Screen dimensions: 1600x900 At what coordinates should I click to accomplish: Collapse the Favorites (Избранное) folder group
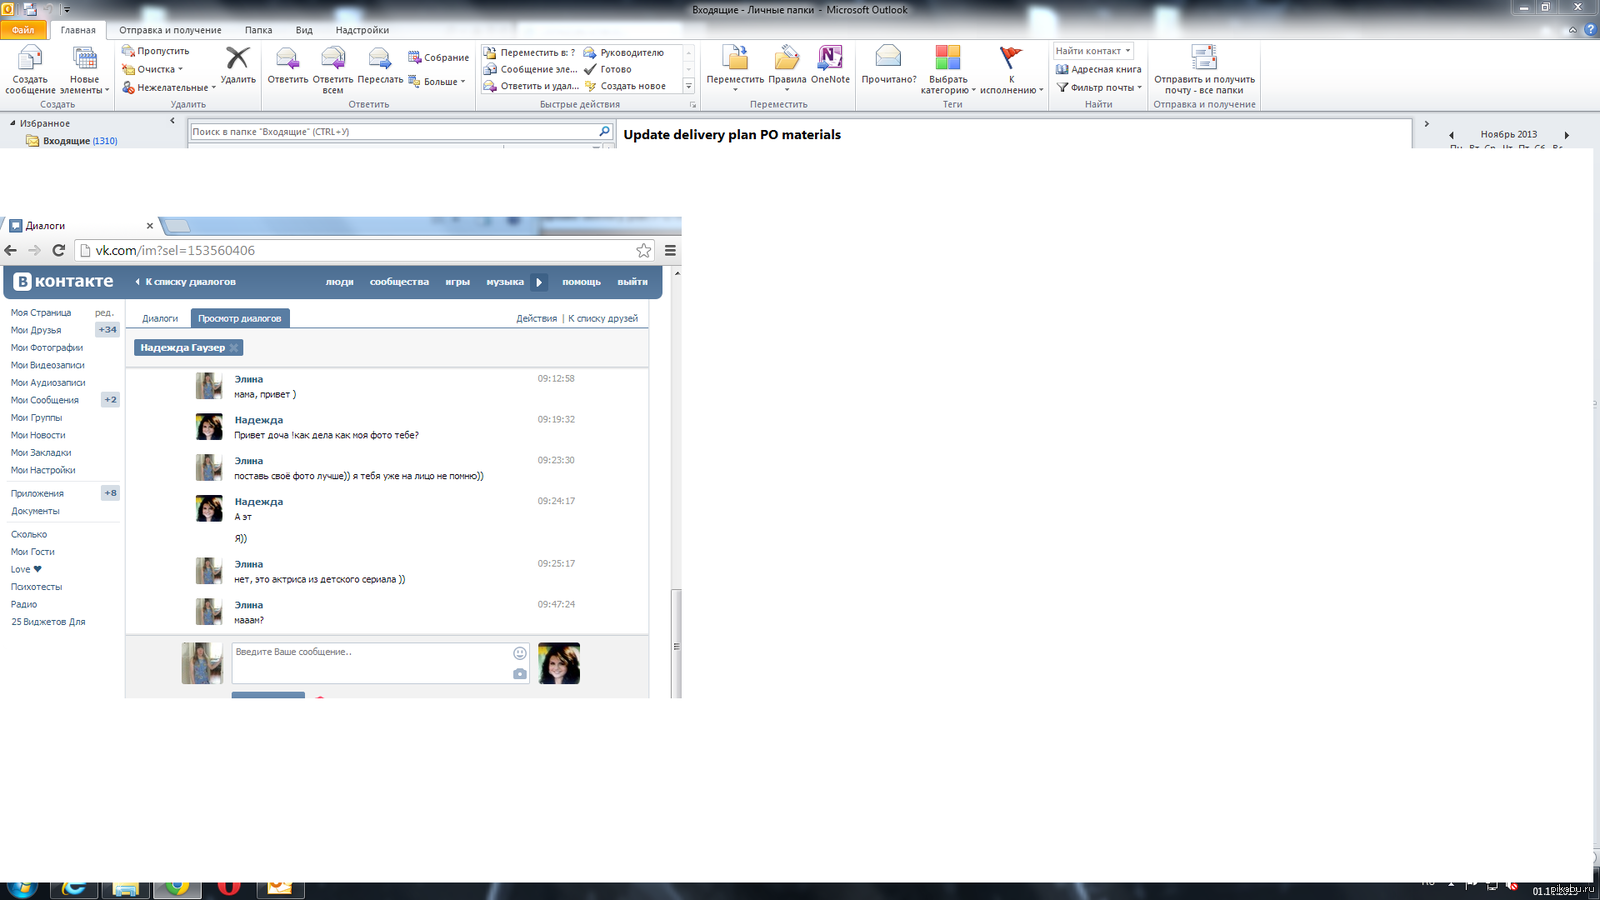click(x=13, y=124)
